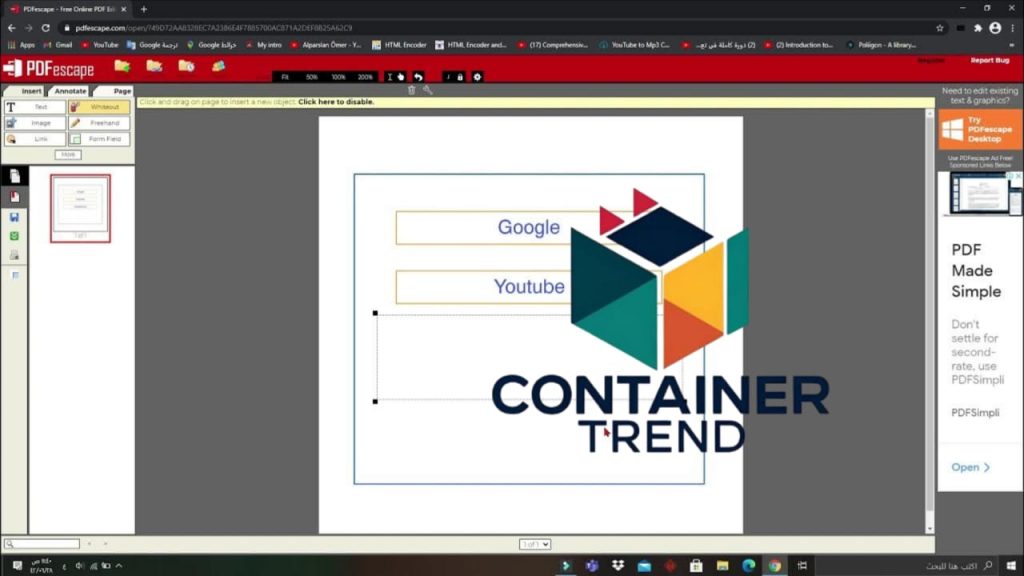Image resolution: width=1024 pixels, height=576 pixels.
Task: Open the gear settings icon in toolbar
Action: pos(477,77)
